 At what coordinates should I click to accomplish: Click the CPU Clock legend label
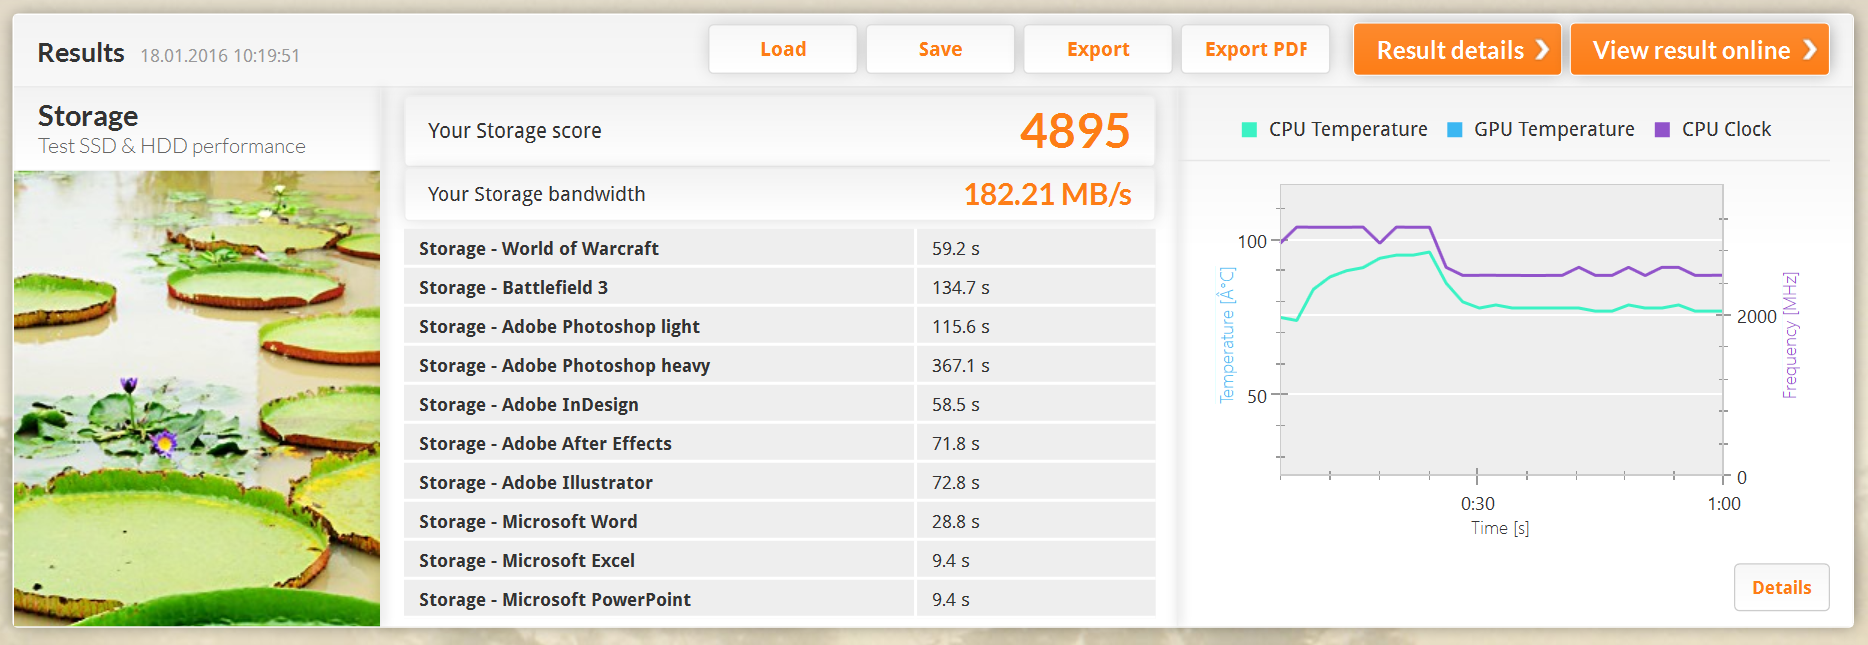[1726, 129]
